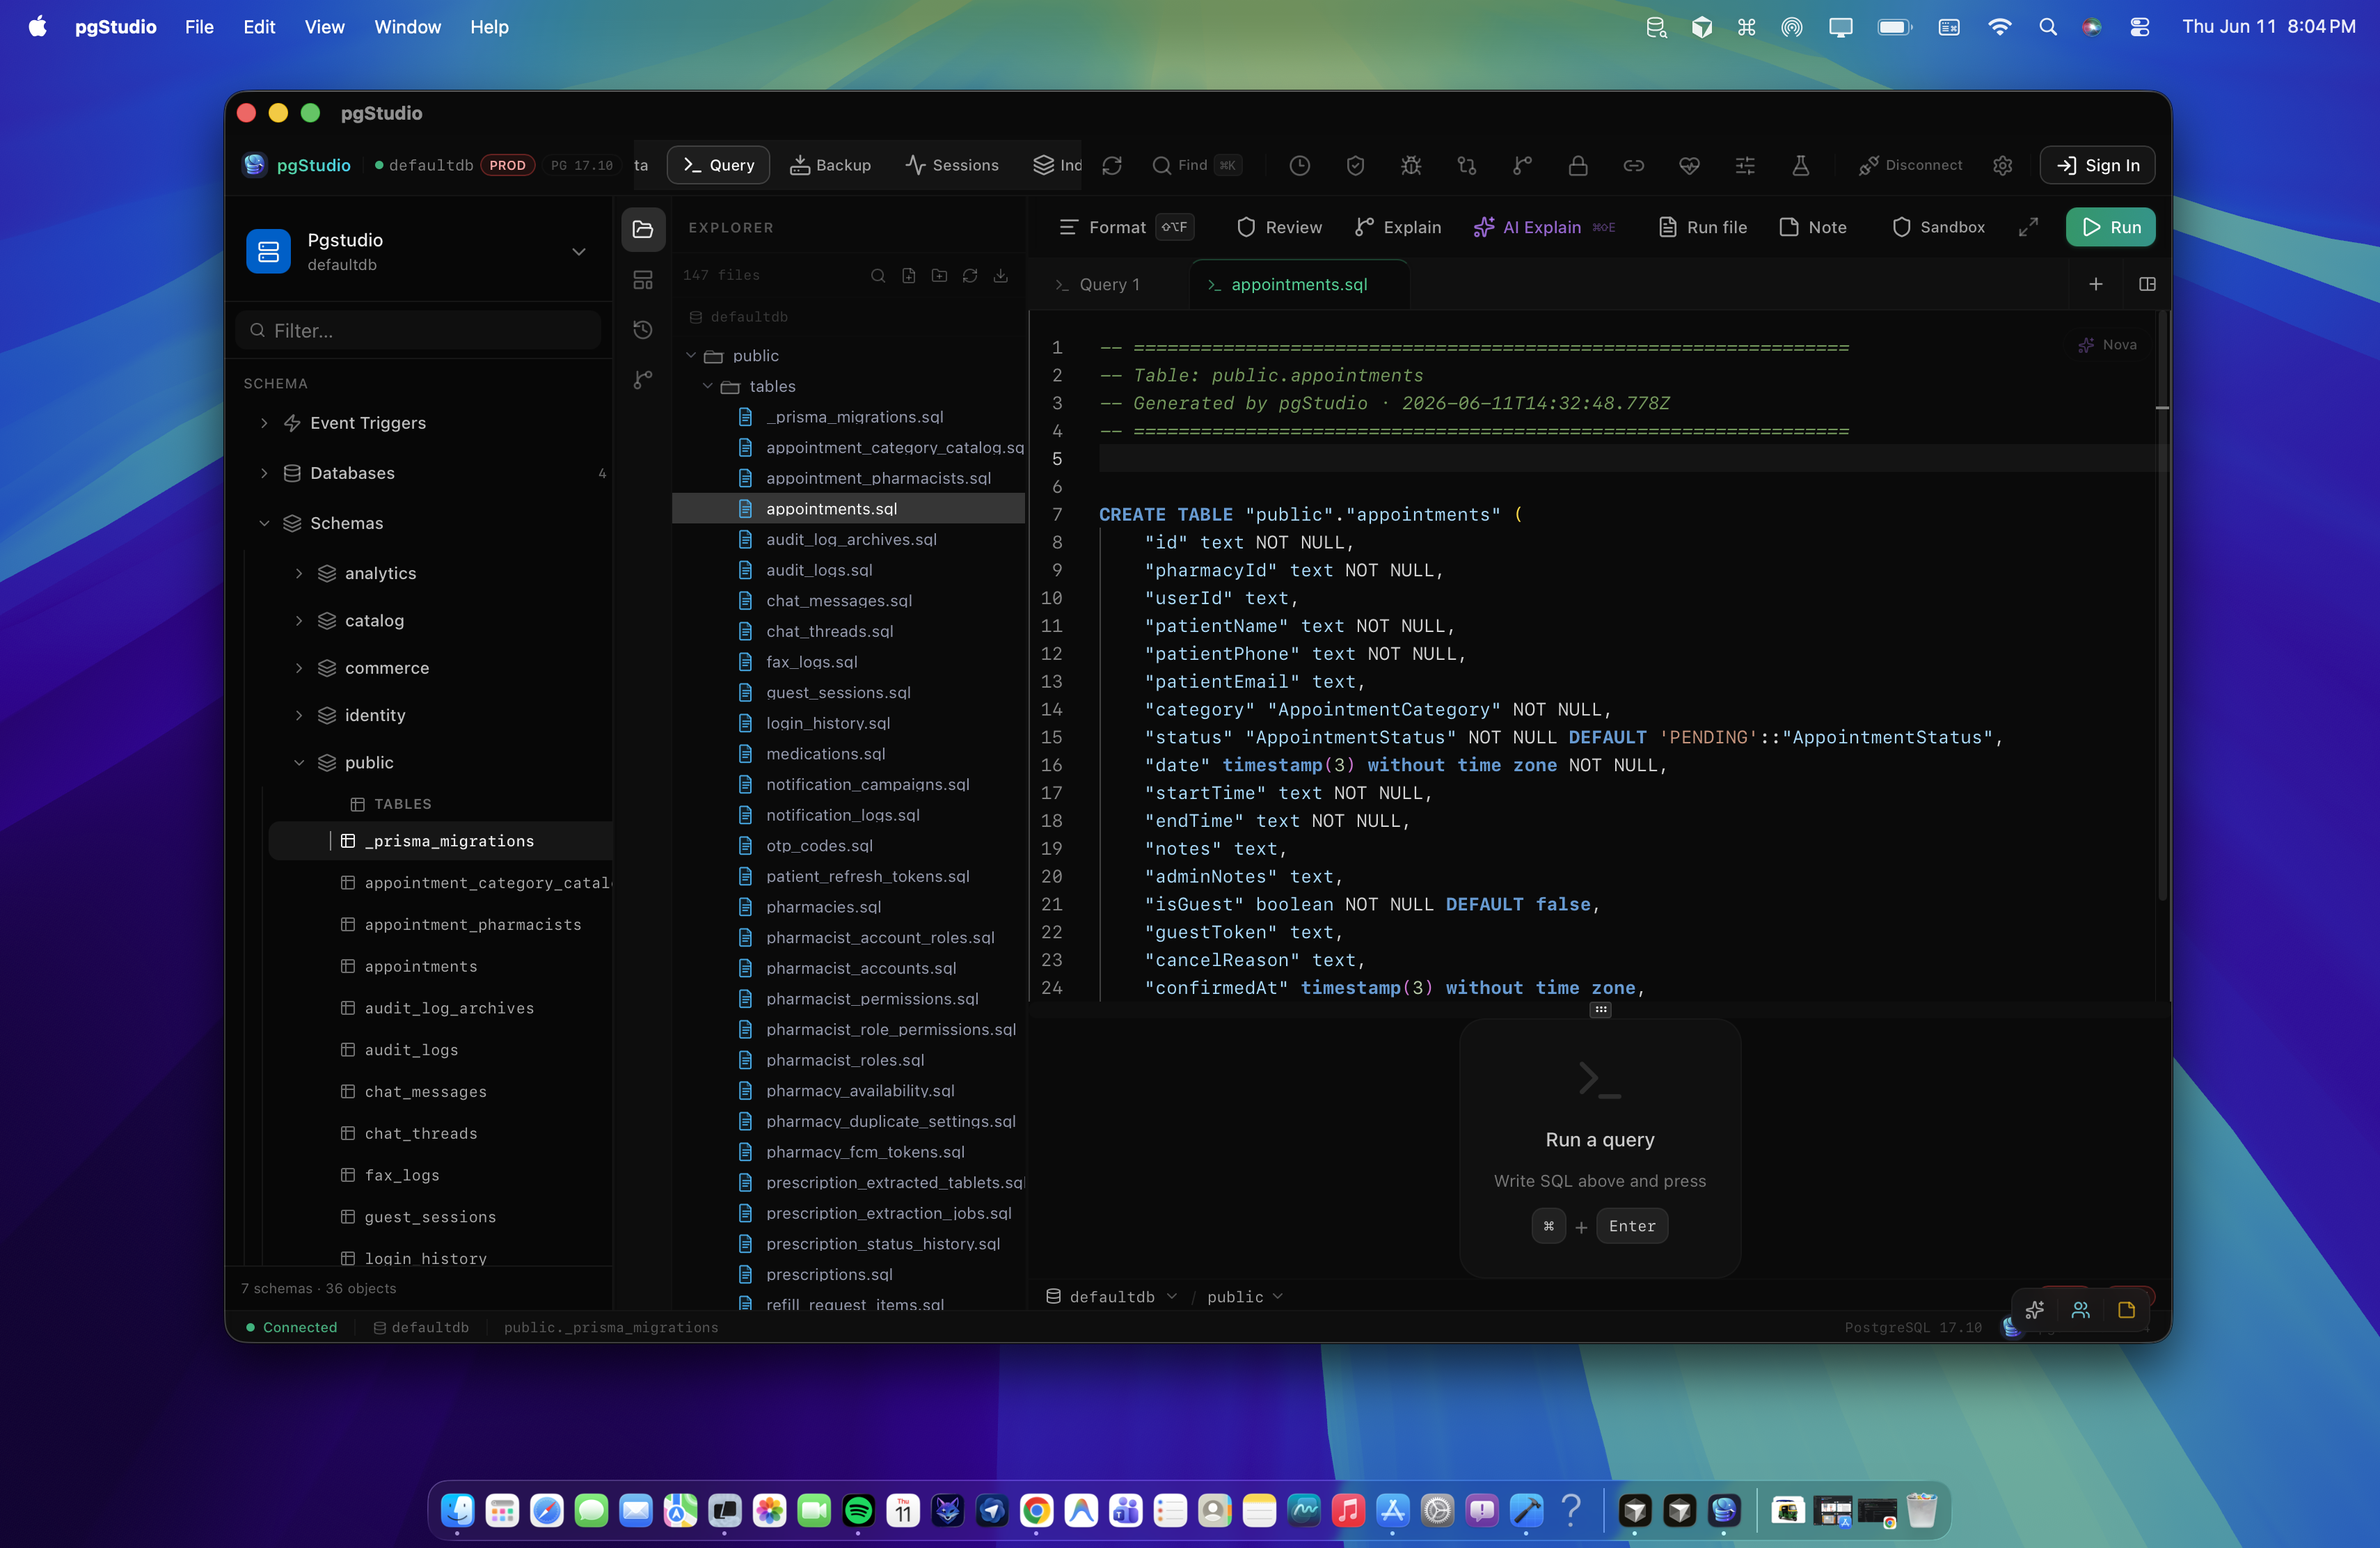Screen dimensions: 2380x1548
Task: Click the flask lab icon in toolbar
Action: point(1801,165)
